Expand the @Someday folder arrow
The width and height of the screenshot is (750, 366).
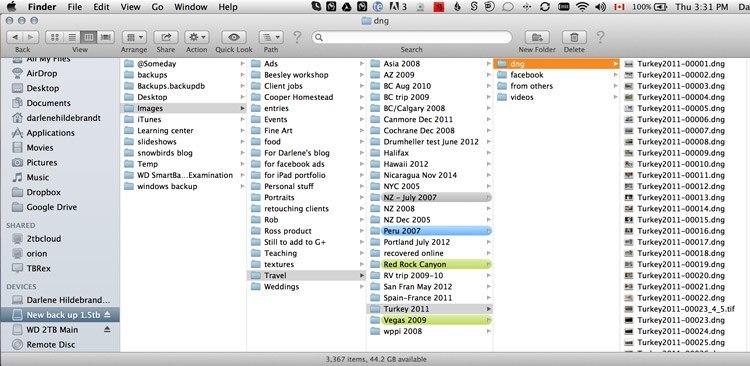[243, 64]
